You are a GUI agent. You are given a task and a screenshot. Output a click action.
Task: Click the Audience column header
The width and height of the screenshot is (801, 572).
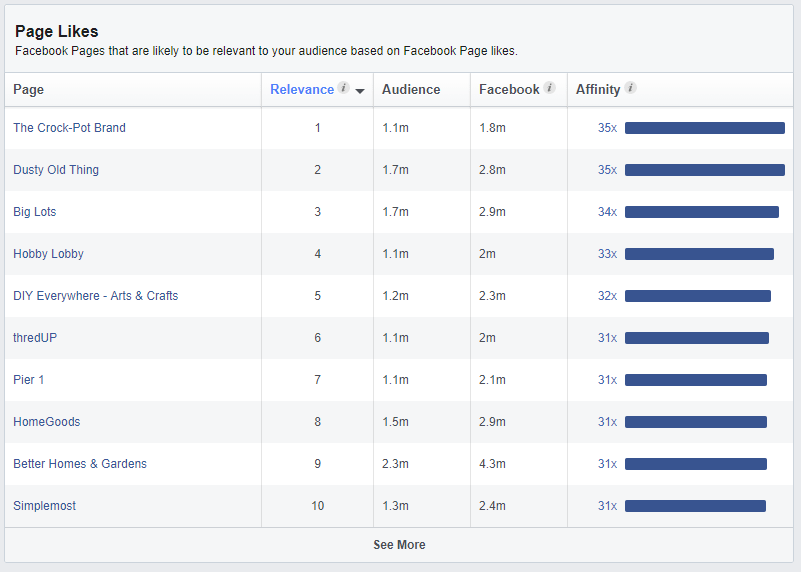point(411,89)
